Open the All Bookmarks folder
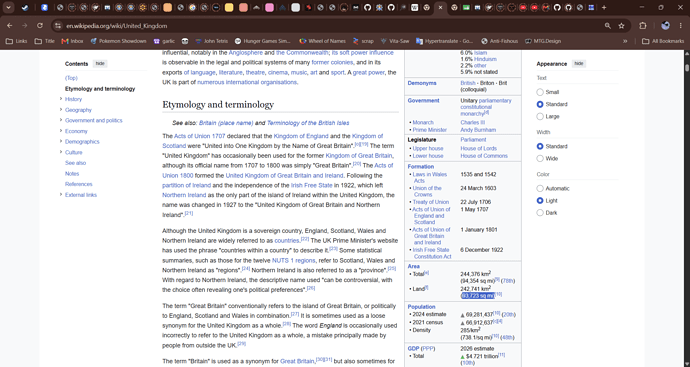The height and width of the screenshot is (367, 690). coord(663,41)
